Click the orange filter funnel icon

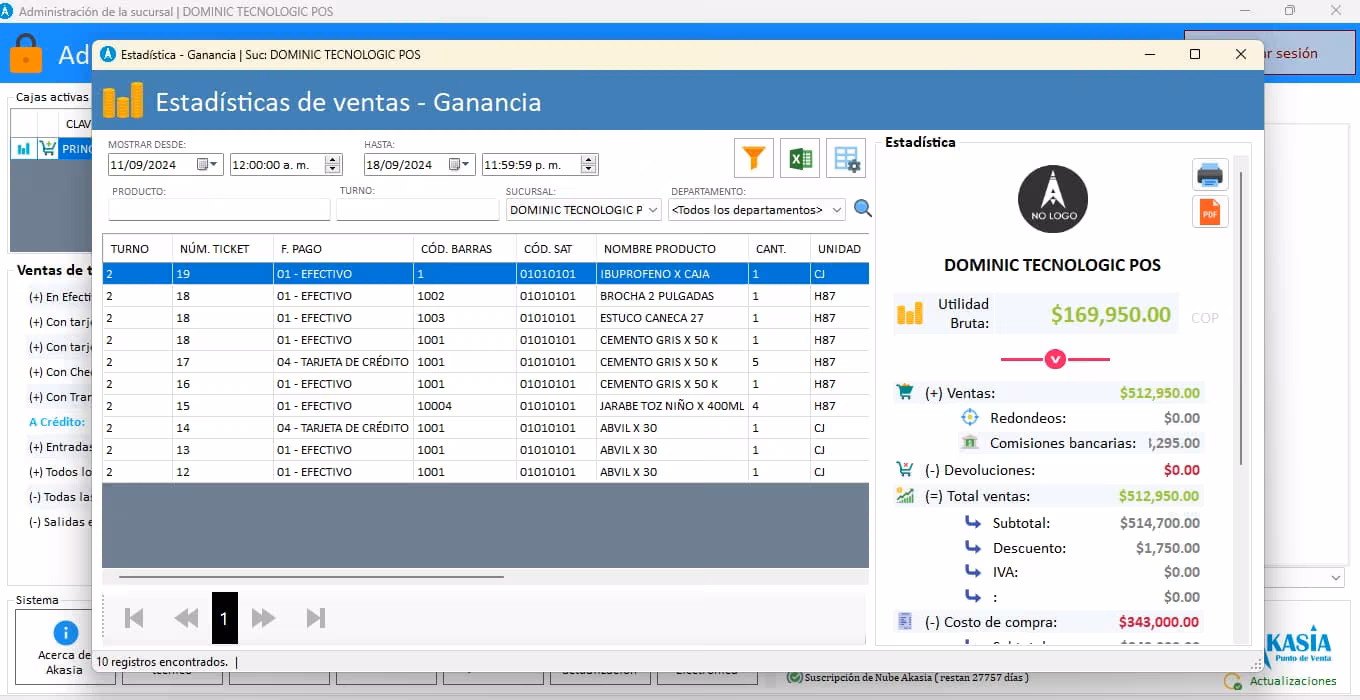tap(754, 158)
